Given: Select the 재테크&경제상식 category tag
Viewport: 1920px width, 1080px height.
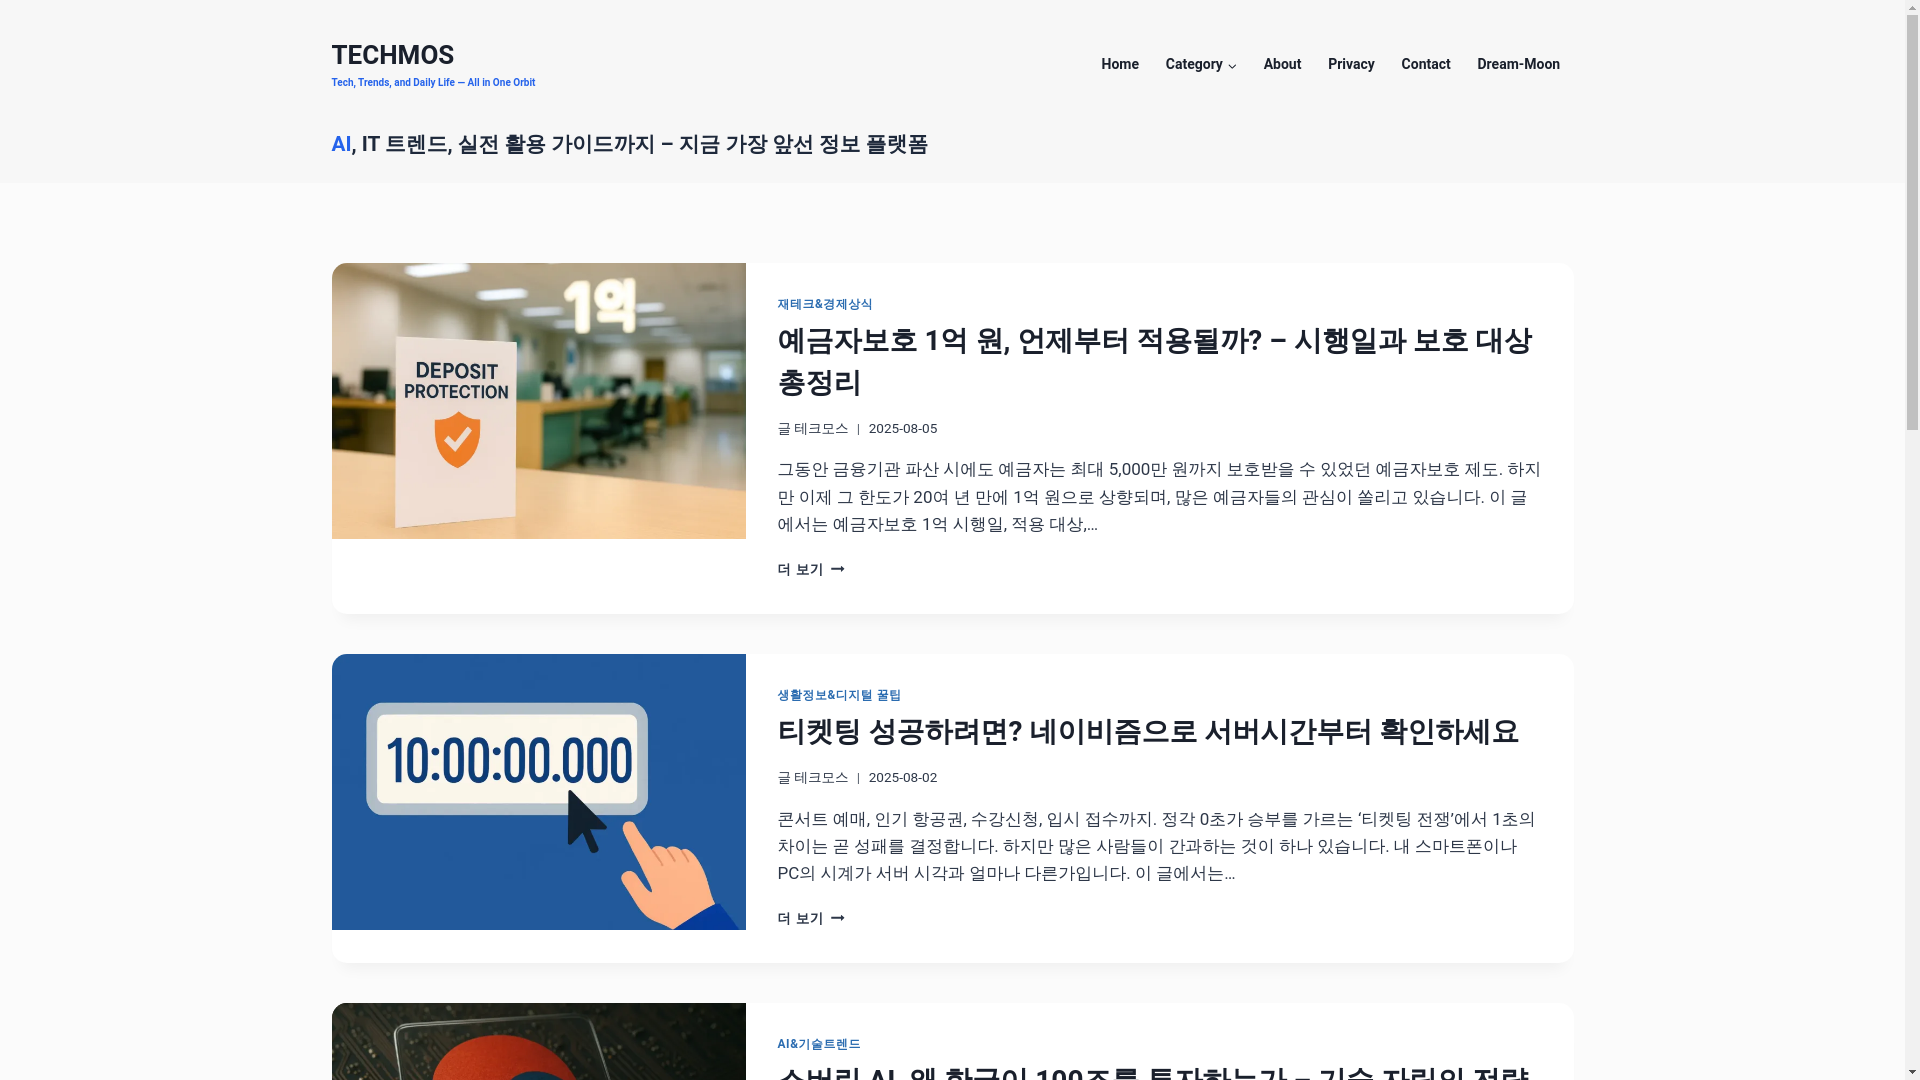Looking at the screenshot, I should point(824,304).
